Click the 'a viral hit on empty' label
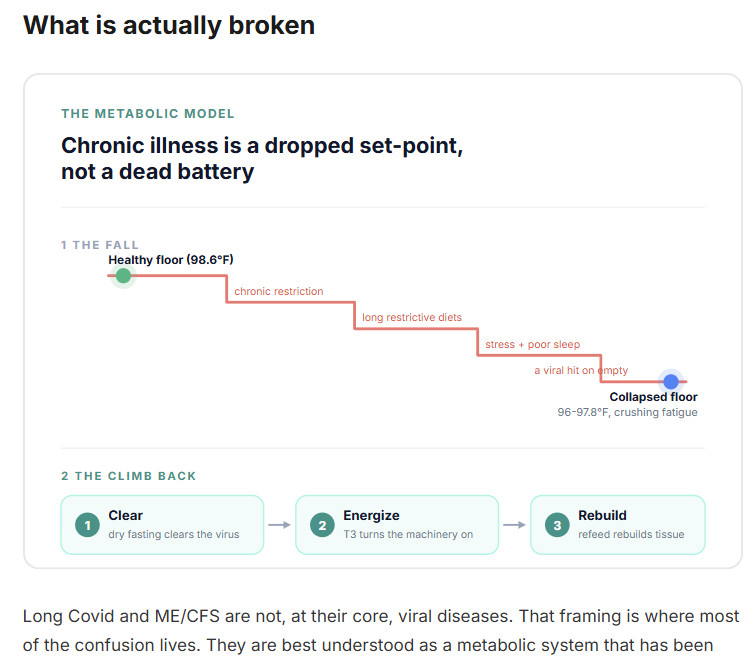Screen dimensions: 755x660 tap(581, 370)
